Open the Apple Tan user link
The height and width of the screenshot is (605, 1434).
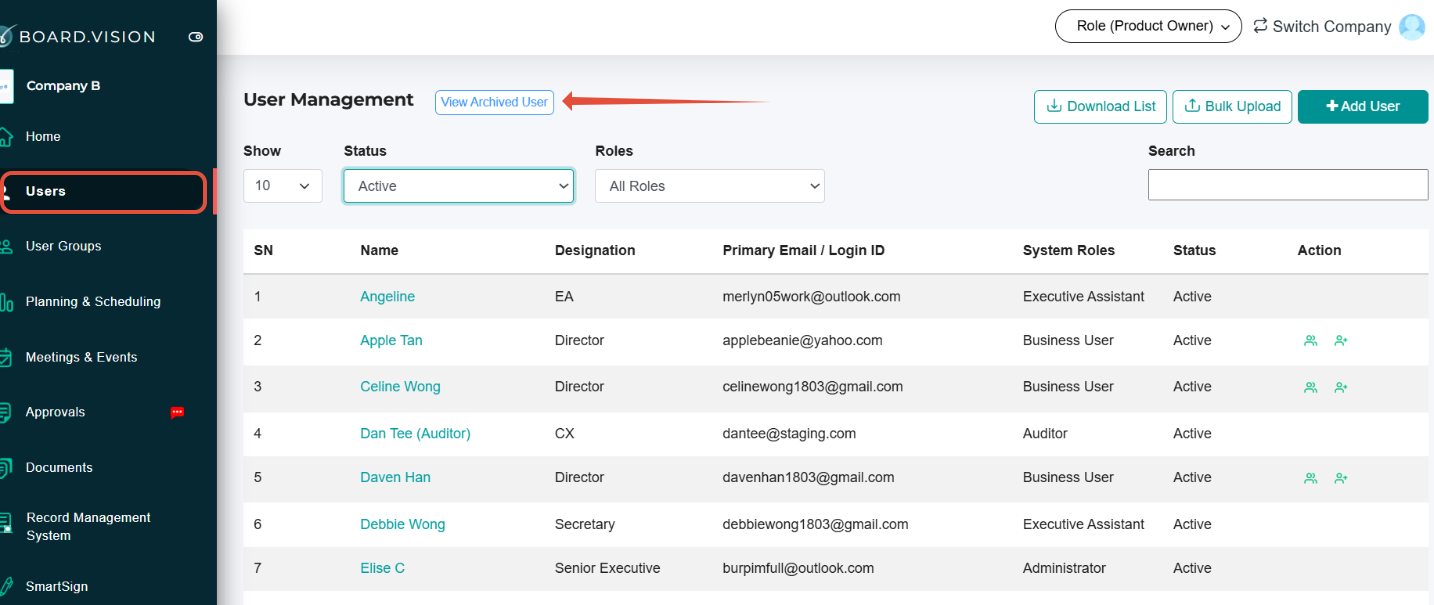pyautogui.click(x=391, y=341)
